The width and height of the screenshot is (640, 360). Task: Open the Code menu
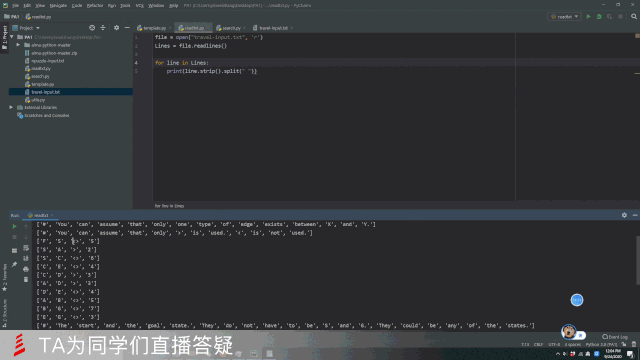click(77, 5)
